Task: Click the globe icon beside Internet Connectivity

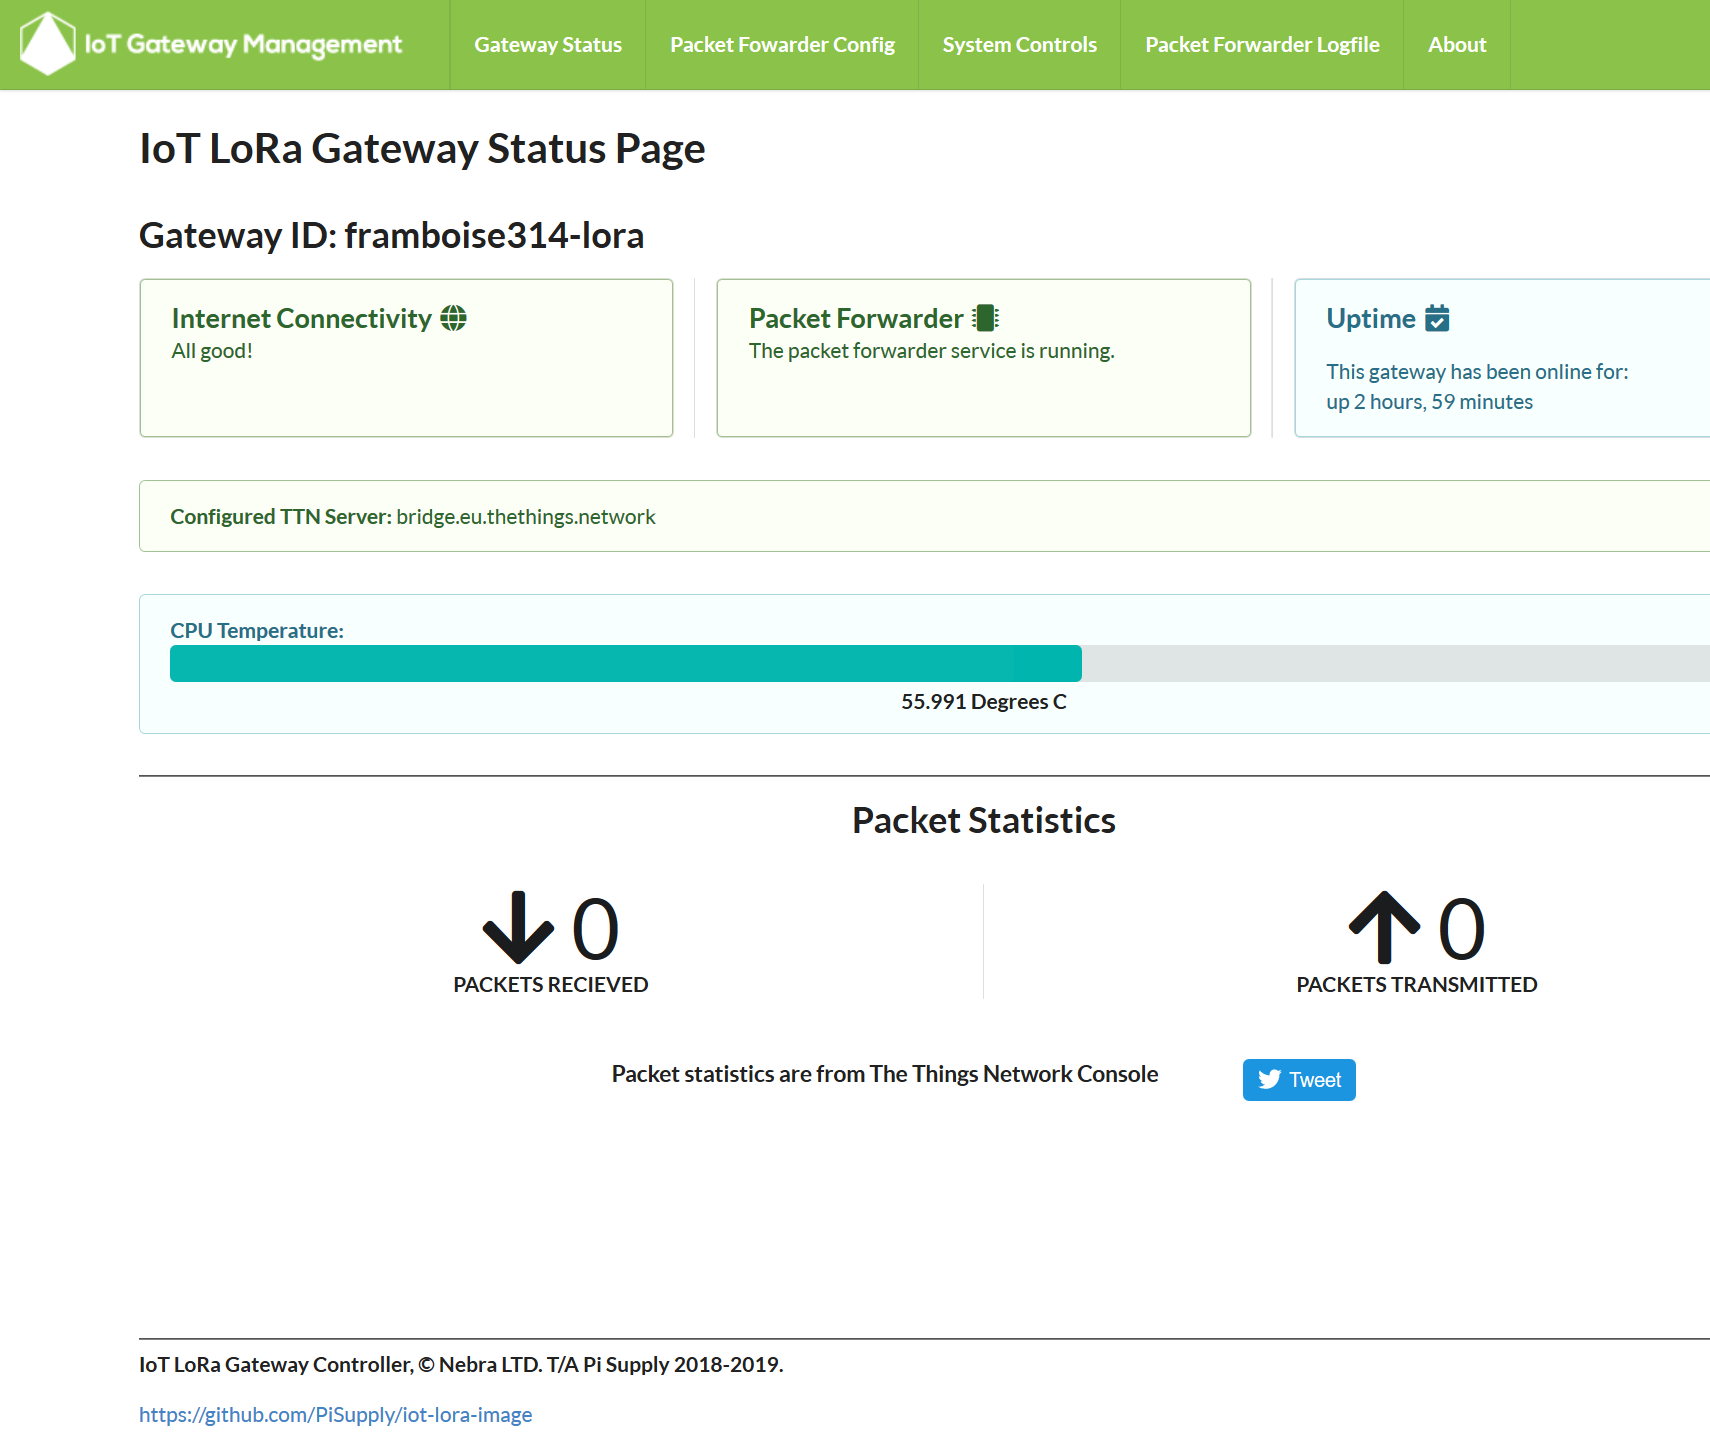Action: pyautogui.click(x=454, y=318)
